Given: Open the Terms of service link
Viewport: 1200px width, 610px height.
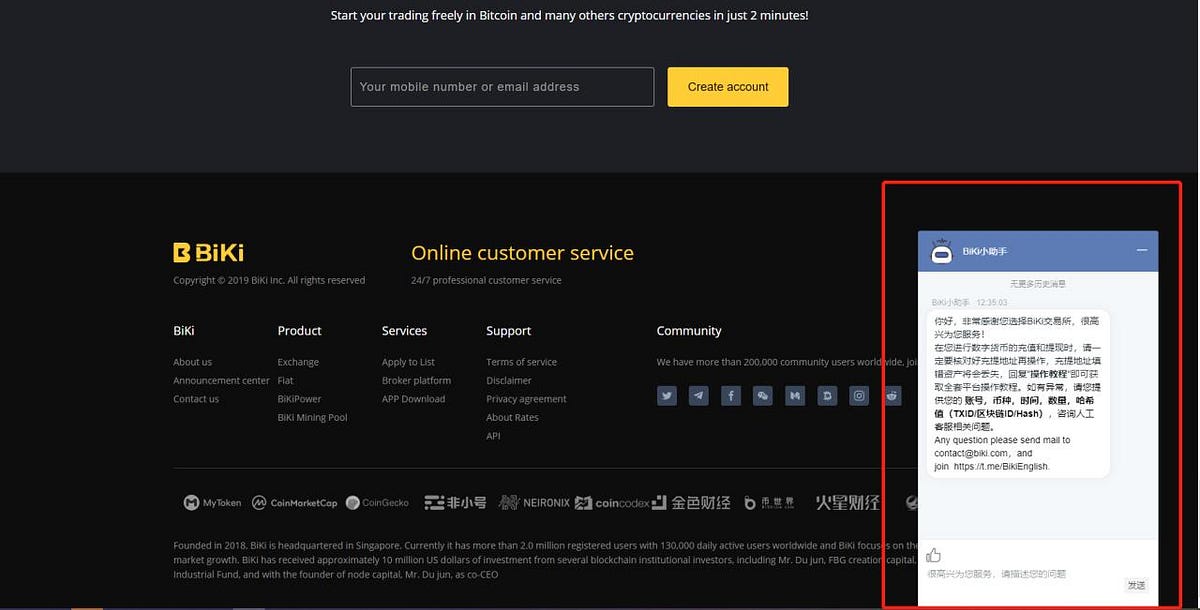Looking at the screenshot, I should tap(521, 362).
